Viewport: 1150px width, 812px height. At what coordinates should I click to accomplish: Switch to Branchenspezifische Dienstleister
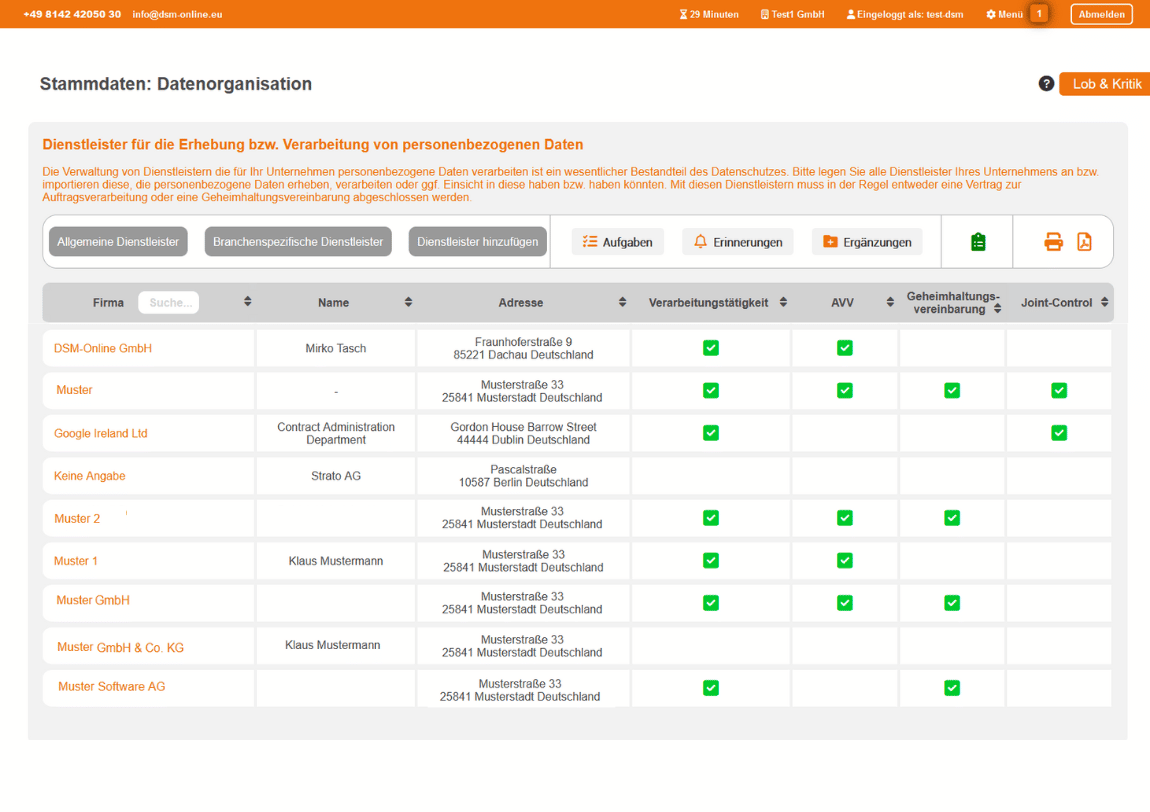point(298,242)
